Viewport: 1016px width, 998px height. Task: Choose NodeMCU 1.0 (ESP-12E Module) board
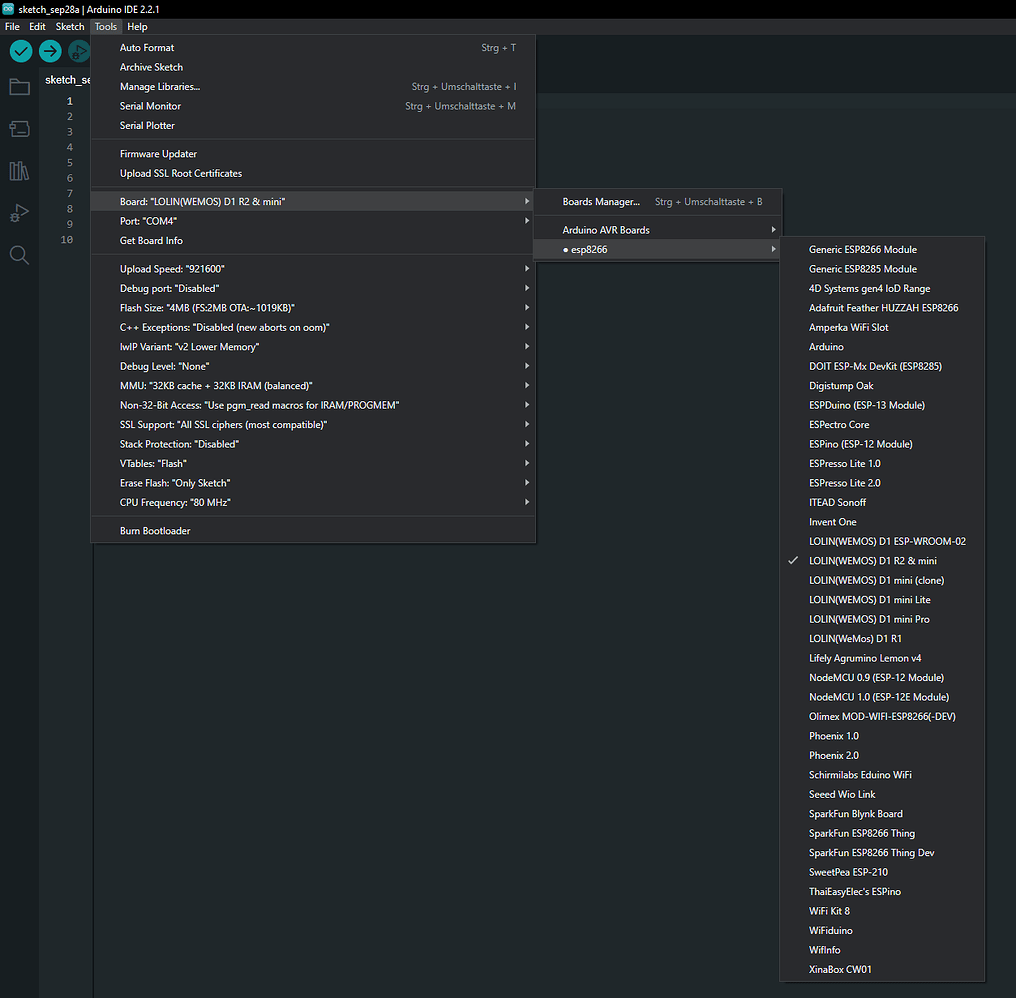[x=878, y=697]
